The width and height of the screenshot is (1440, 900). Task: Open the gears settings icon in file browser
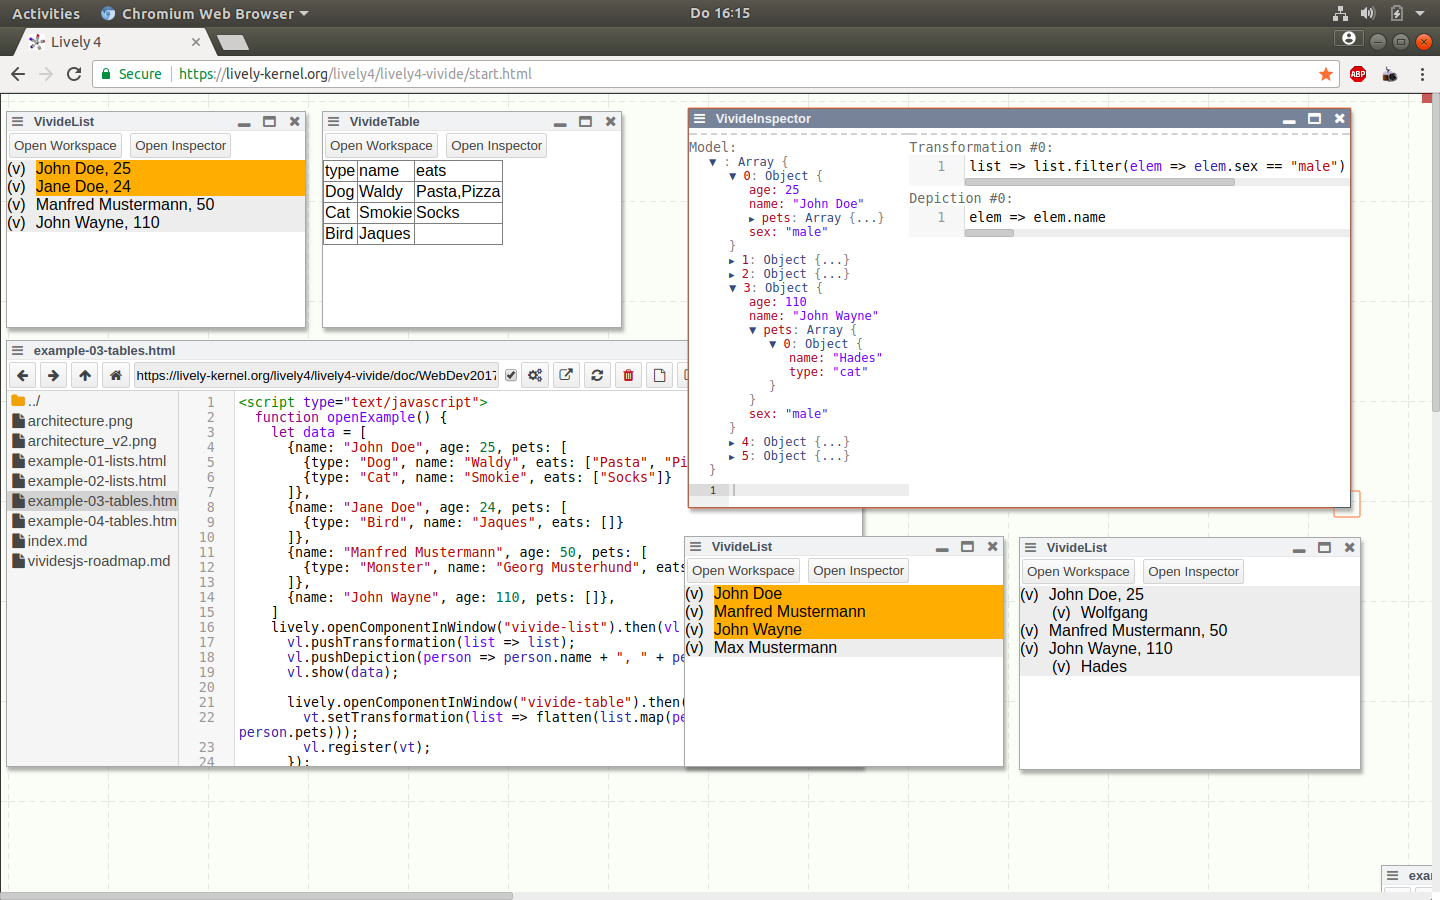[x=535, y=375]
